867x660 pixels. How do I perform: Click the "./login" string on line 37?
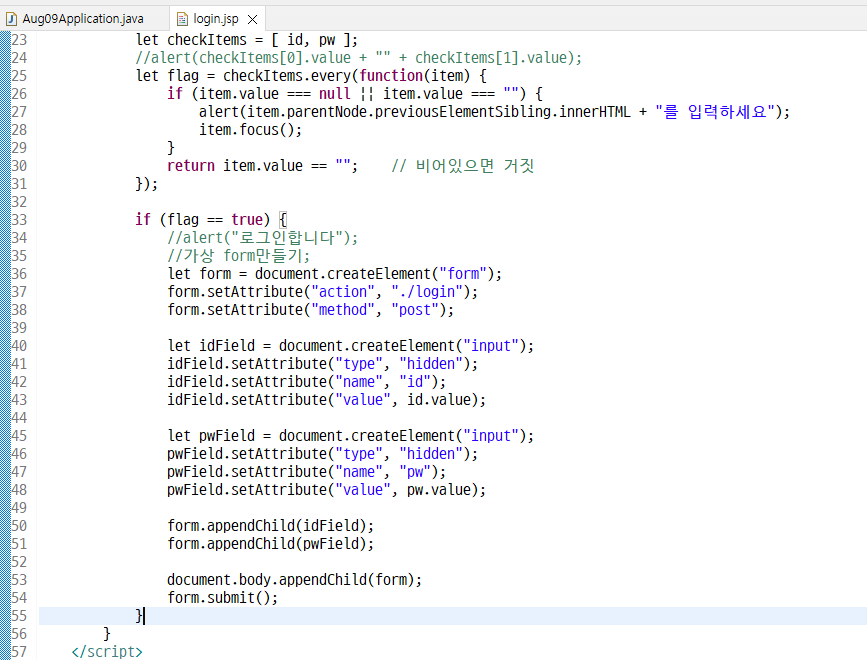[427, 292]
